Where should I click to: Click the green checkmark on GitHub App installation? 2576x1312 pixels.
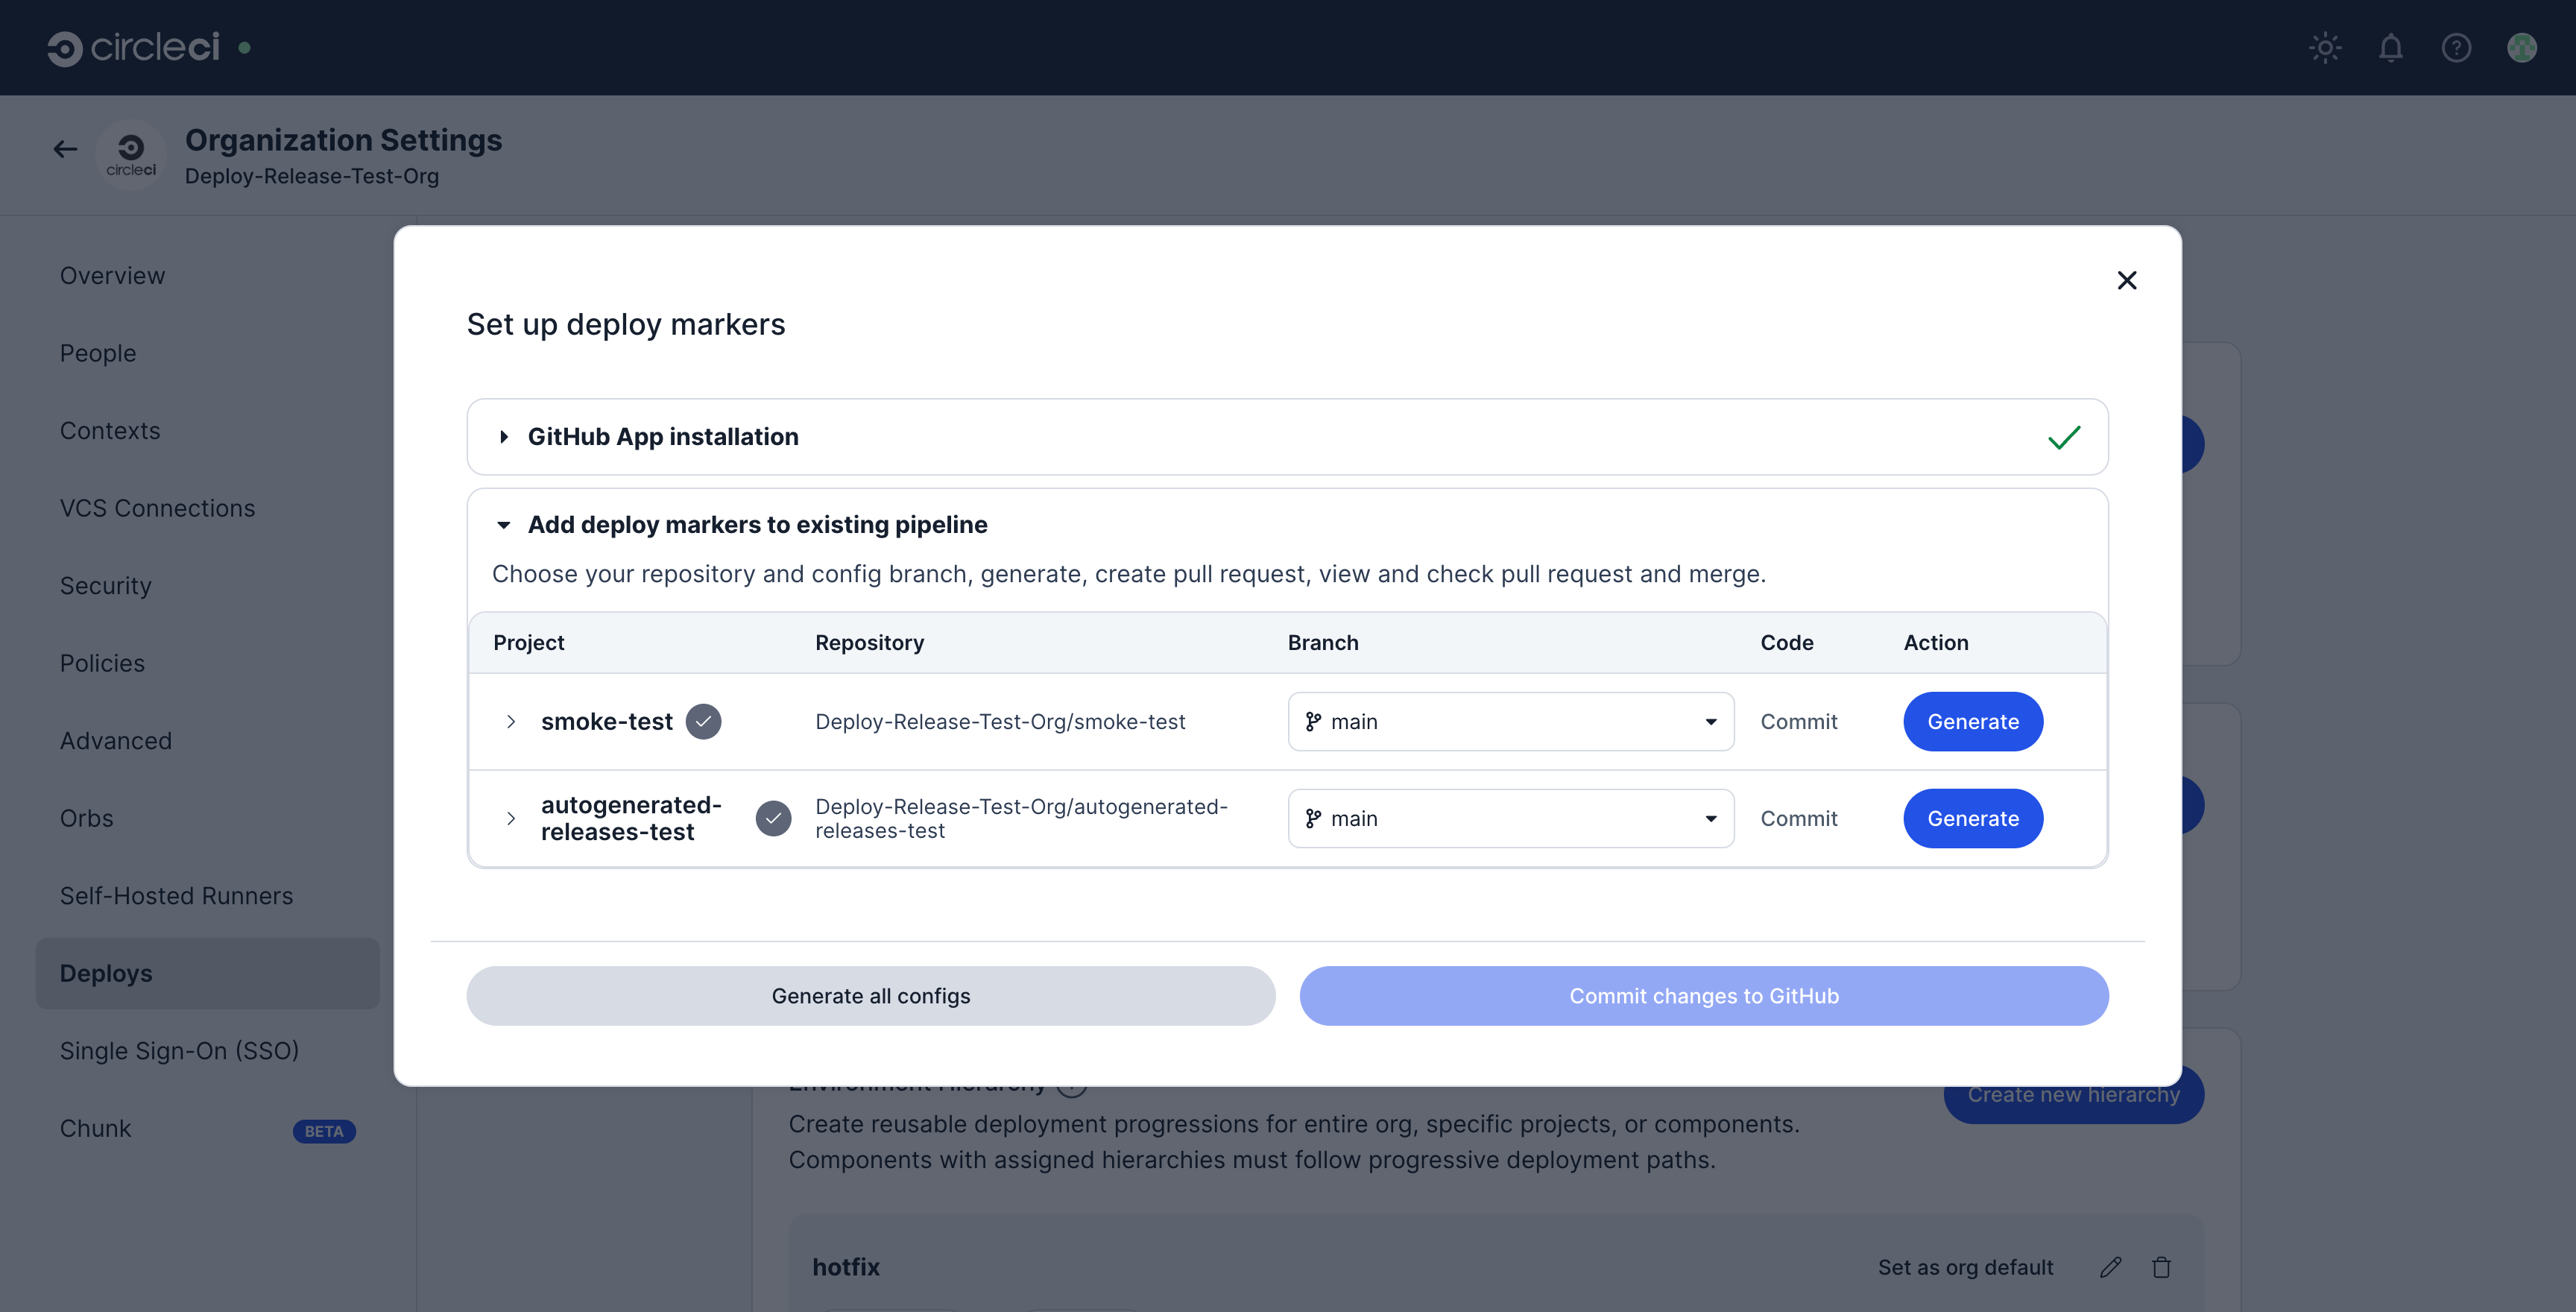pos(2064,437)
